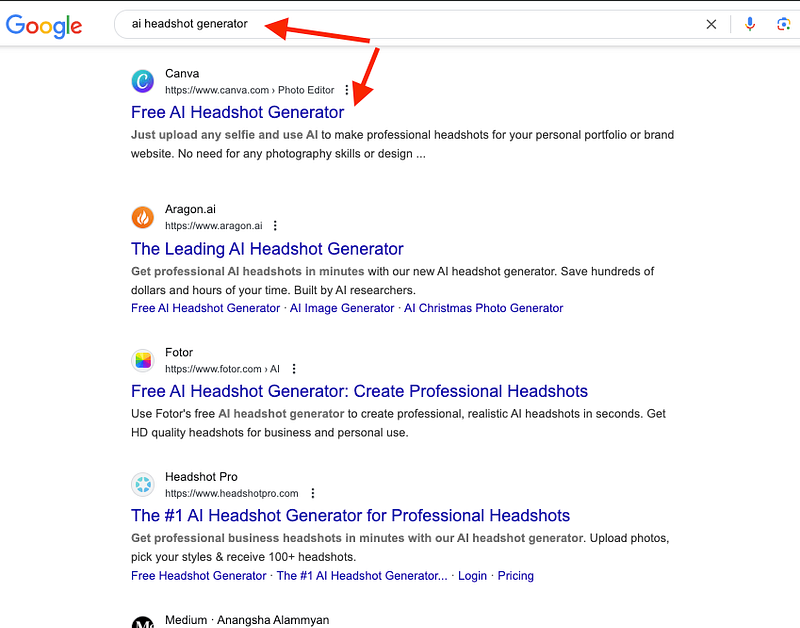Click the AI Christmas Photo Generator sitelink

[x=483, y=308]
